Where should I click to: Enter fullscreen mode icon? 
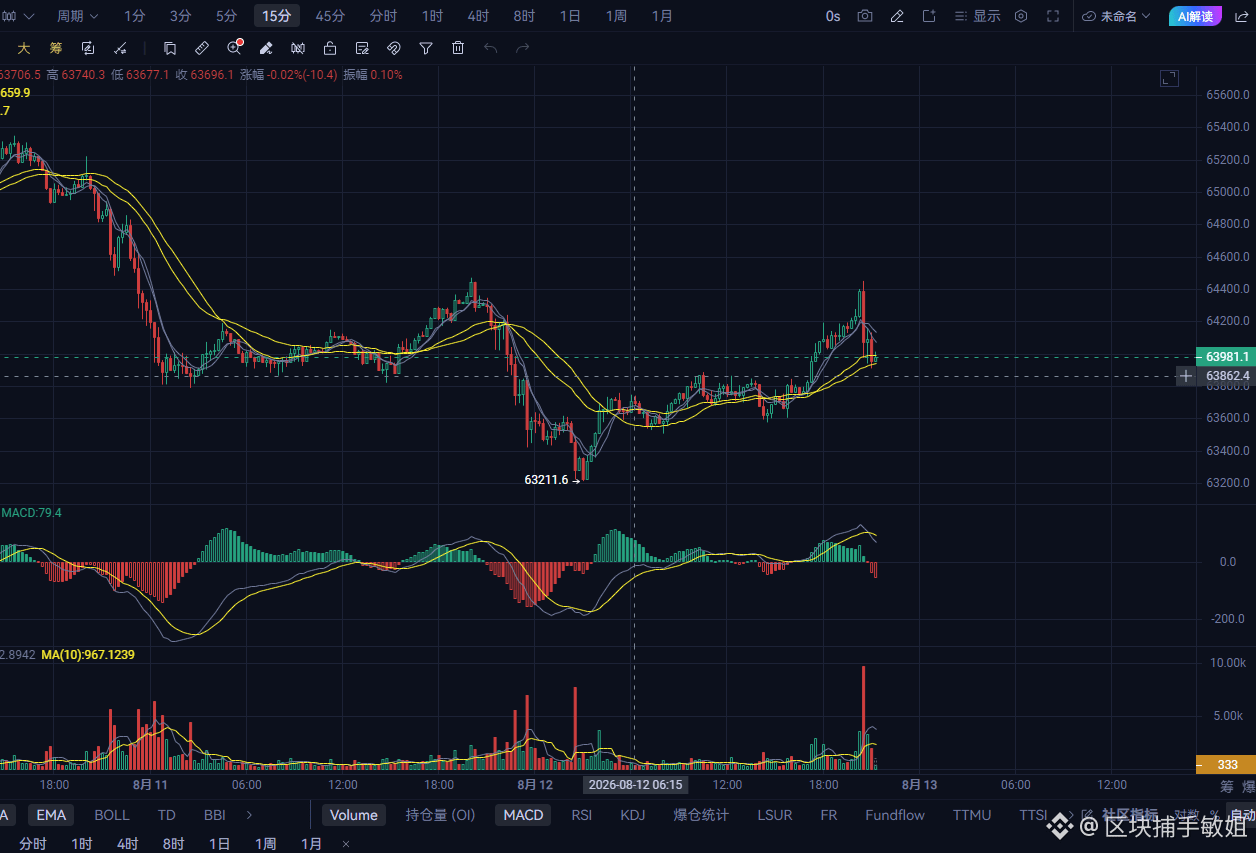coord(1053,16)
